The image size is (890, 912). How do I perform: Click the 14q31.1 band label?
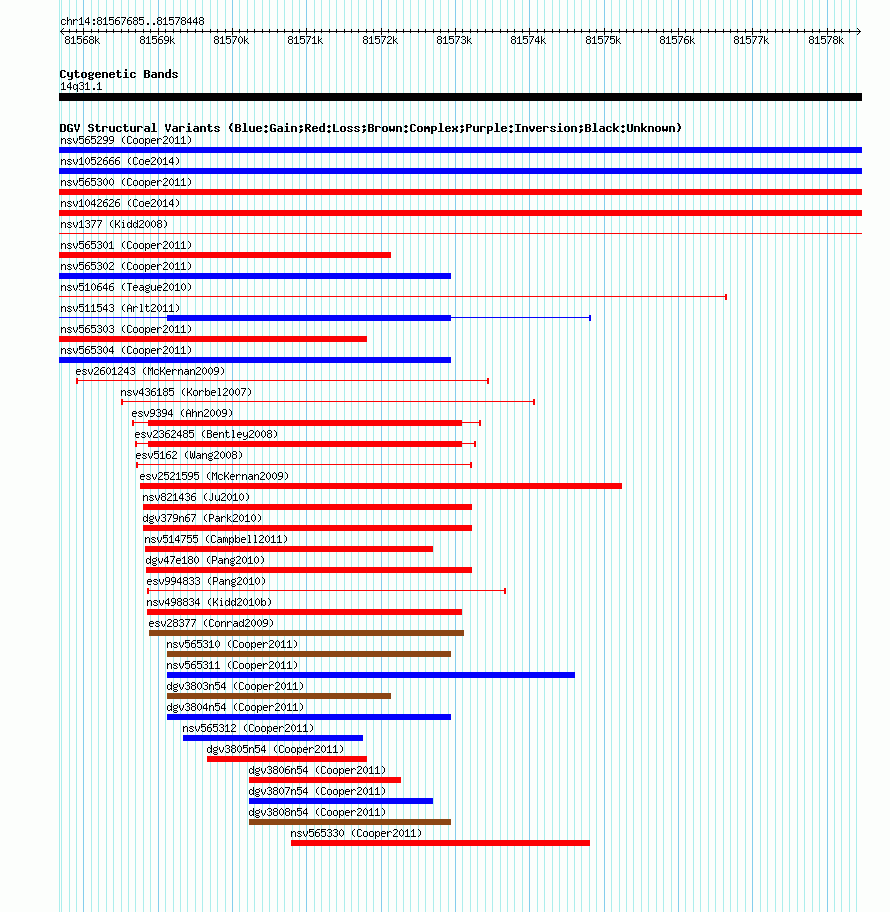[x=81, y=86]
